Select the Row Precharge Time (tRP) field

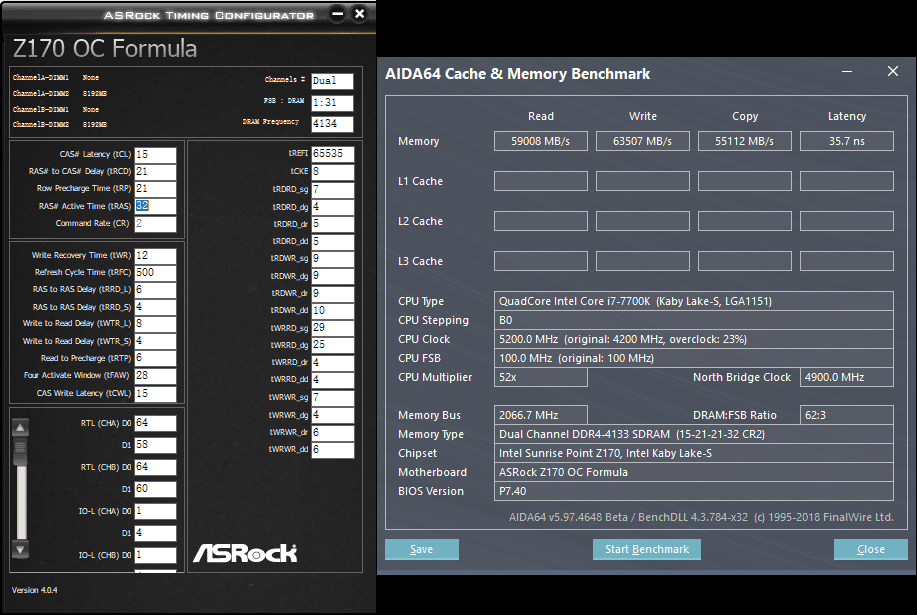click(155, 188)
